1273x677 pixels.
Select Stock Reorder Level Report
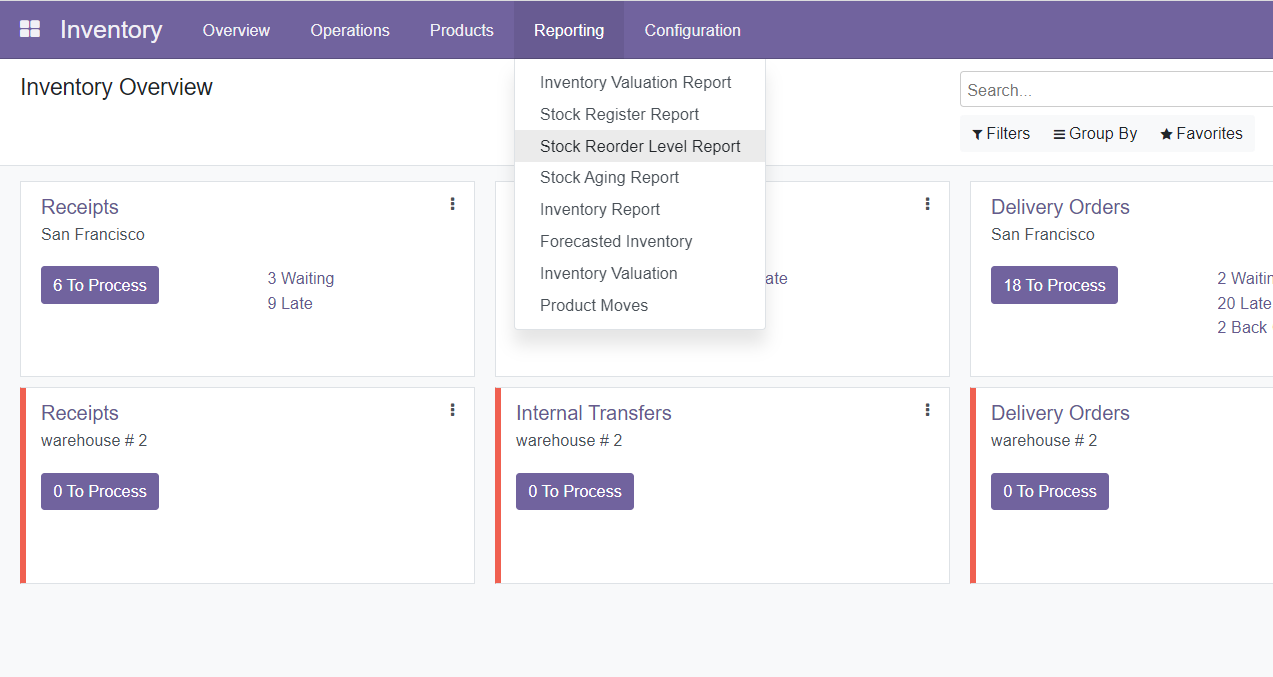[640, 145]
